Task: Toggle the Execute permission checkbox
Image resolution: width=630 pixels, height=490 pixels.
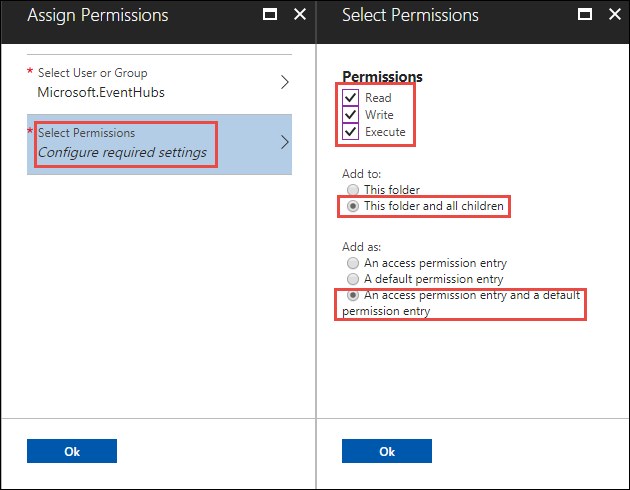Action: tap(350, 132)
